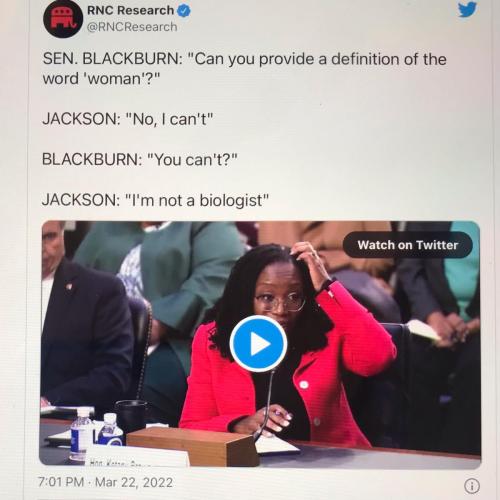Click the "I'm not a biologist" line

[155, 200]
